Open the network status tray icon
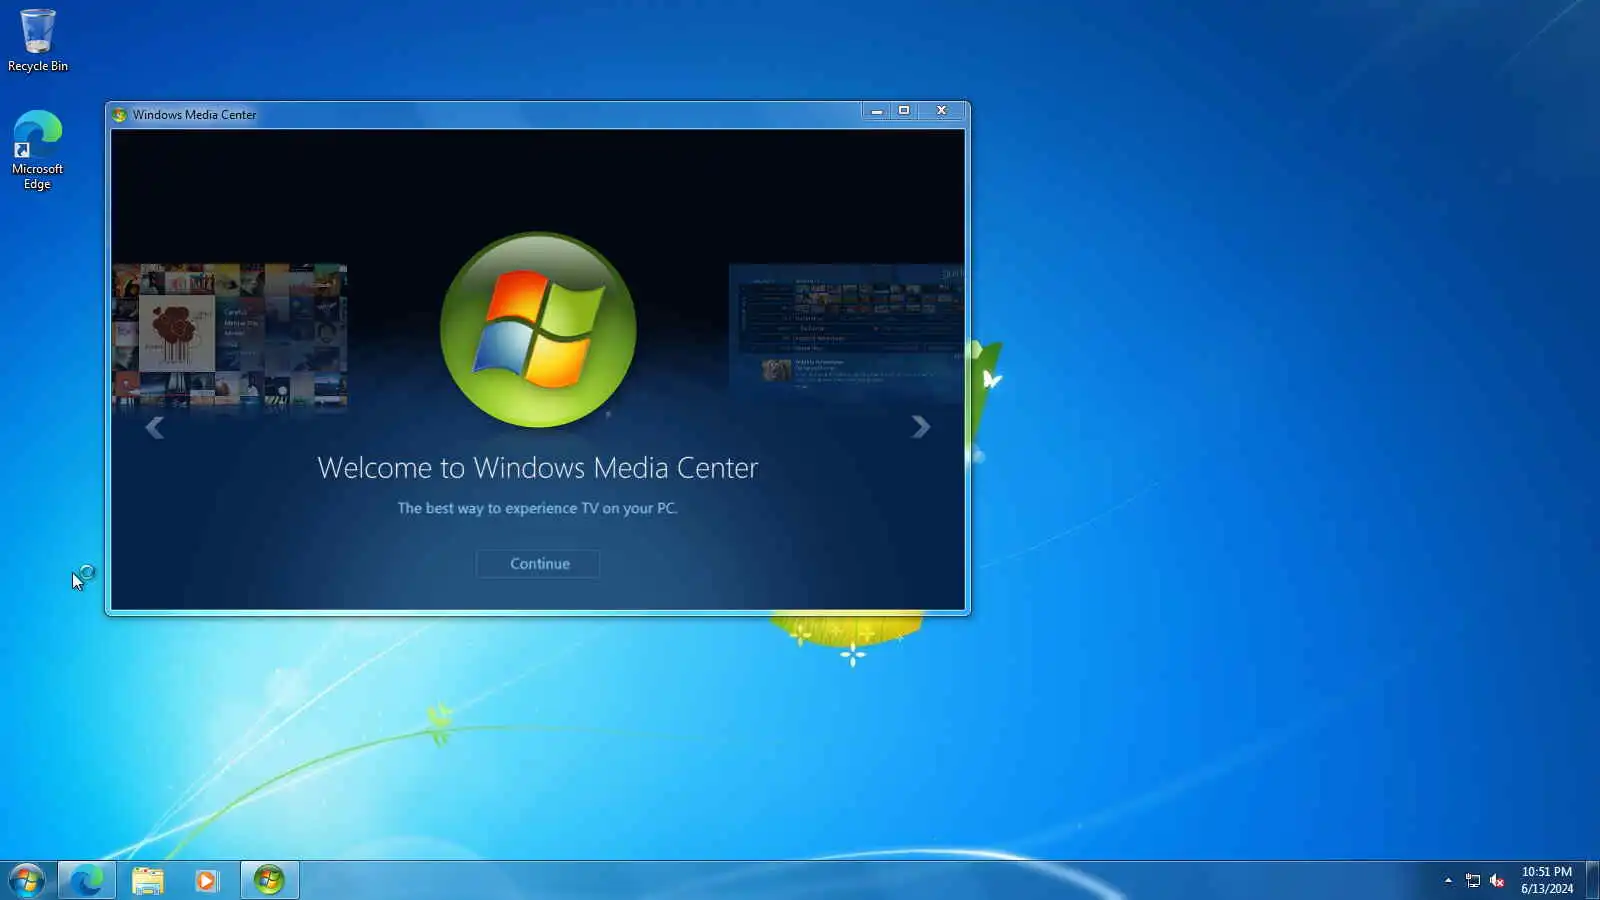Image resolution: width=1600 pixels, height=900 pixels. (x=1473, y=880)
